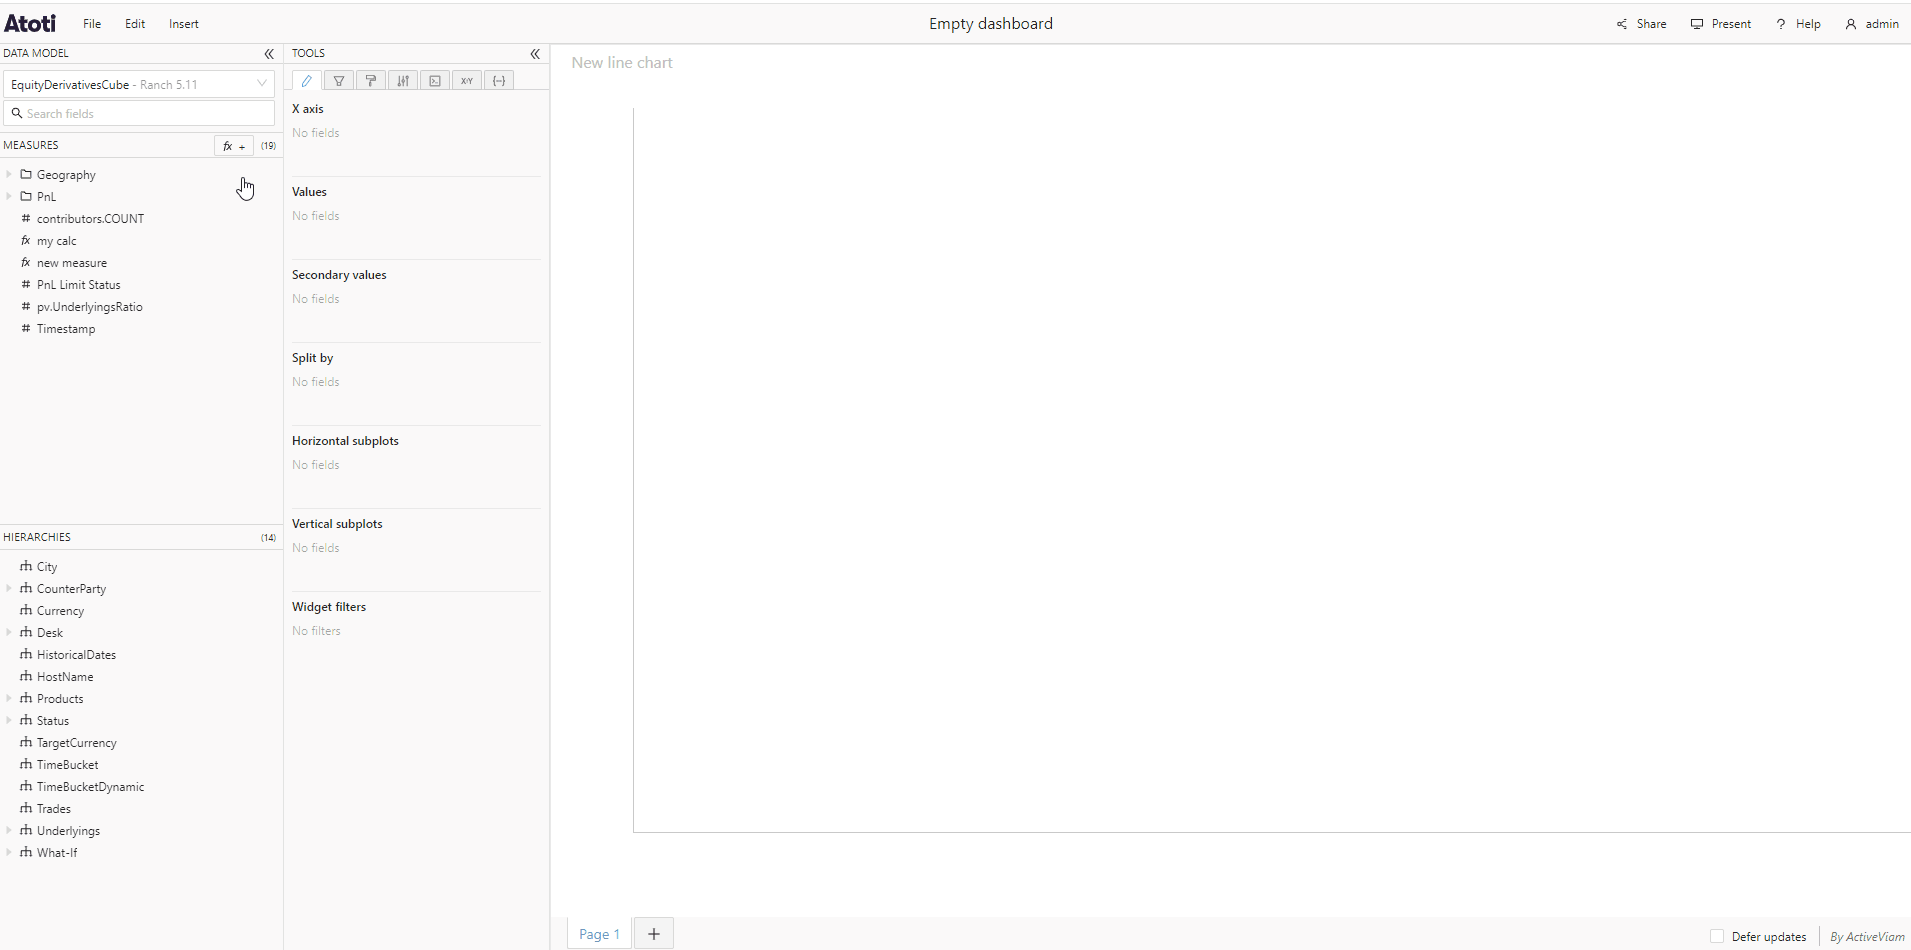
Task: Select the TimeBucket hierarchy
Action: tap(67, 765)
